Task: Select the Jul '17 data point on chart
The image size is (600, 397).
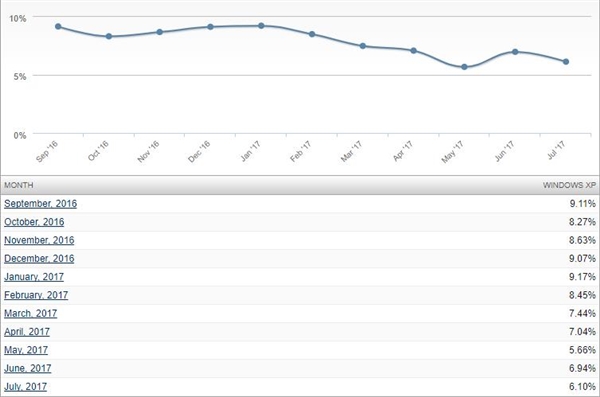Action: tap(566, 62)
